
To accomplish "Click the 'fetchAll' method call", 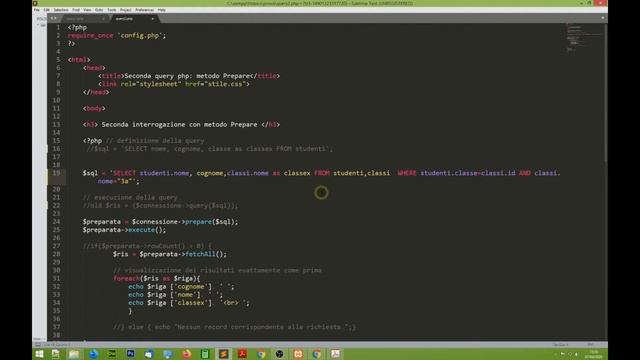I will 200,254.
